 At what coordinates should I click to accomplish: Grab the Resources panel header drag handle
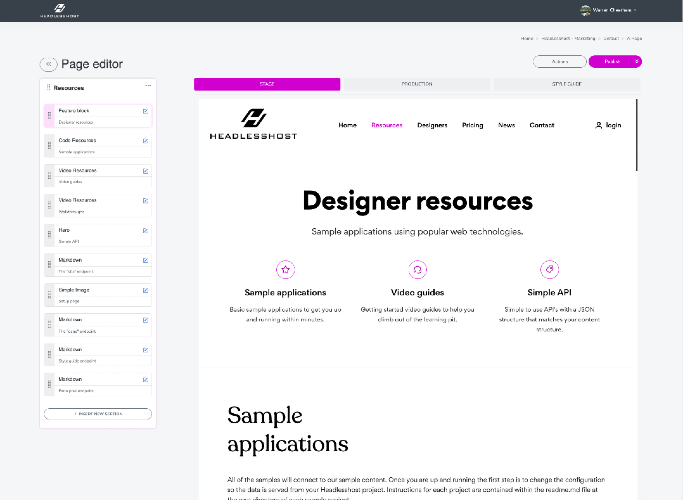pyautogui.click(x=48, y=88)
